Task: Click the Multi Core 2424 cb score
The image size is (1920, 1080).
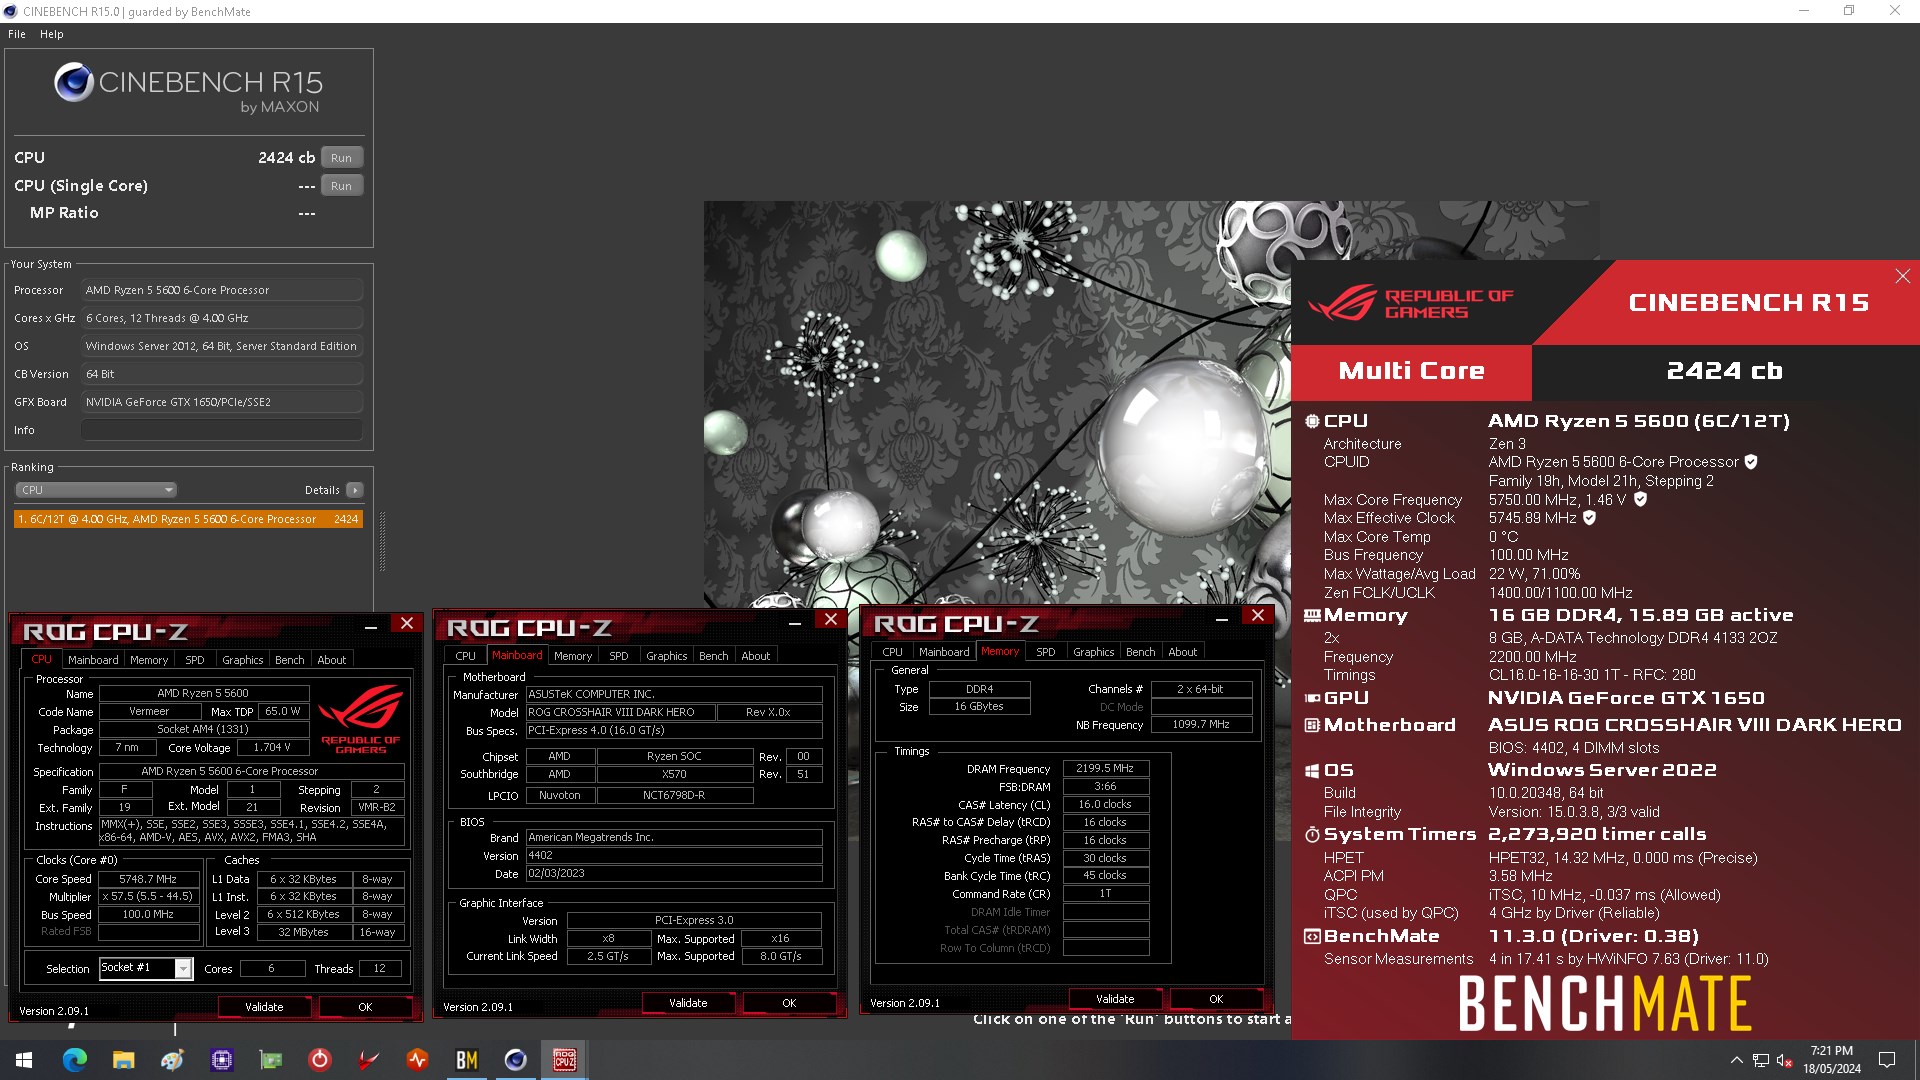Action: (1725, 371)
